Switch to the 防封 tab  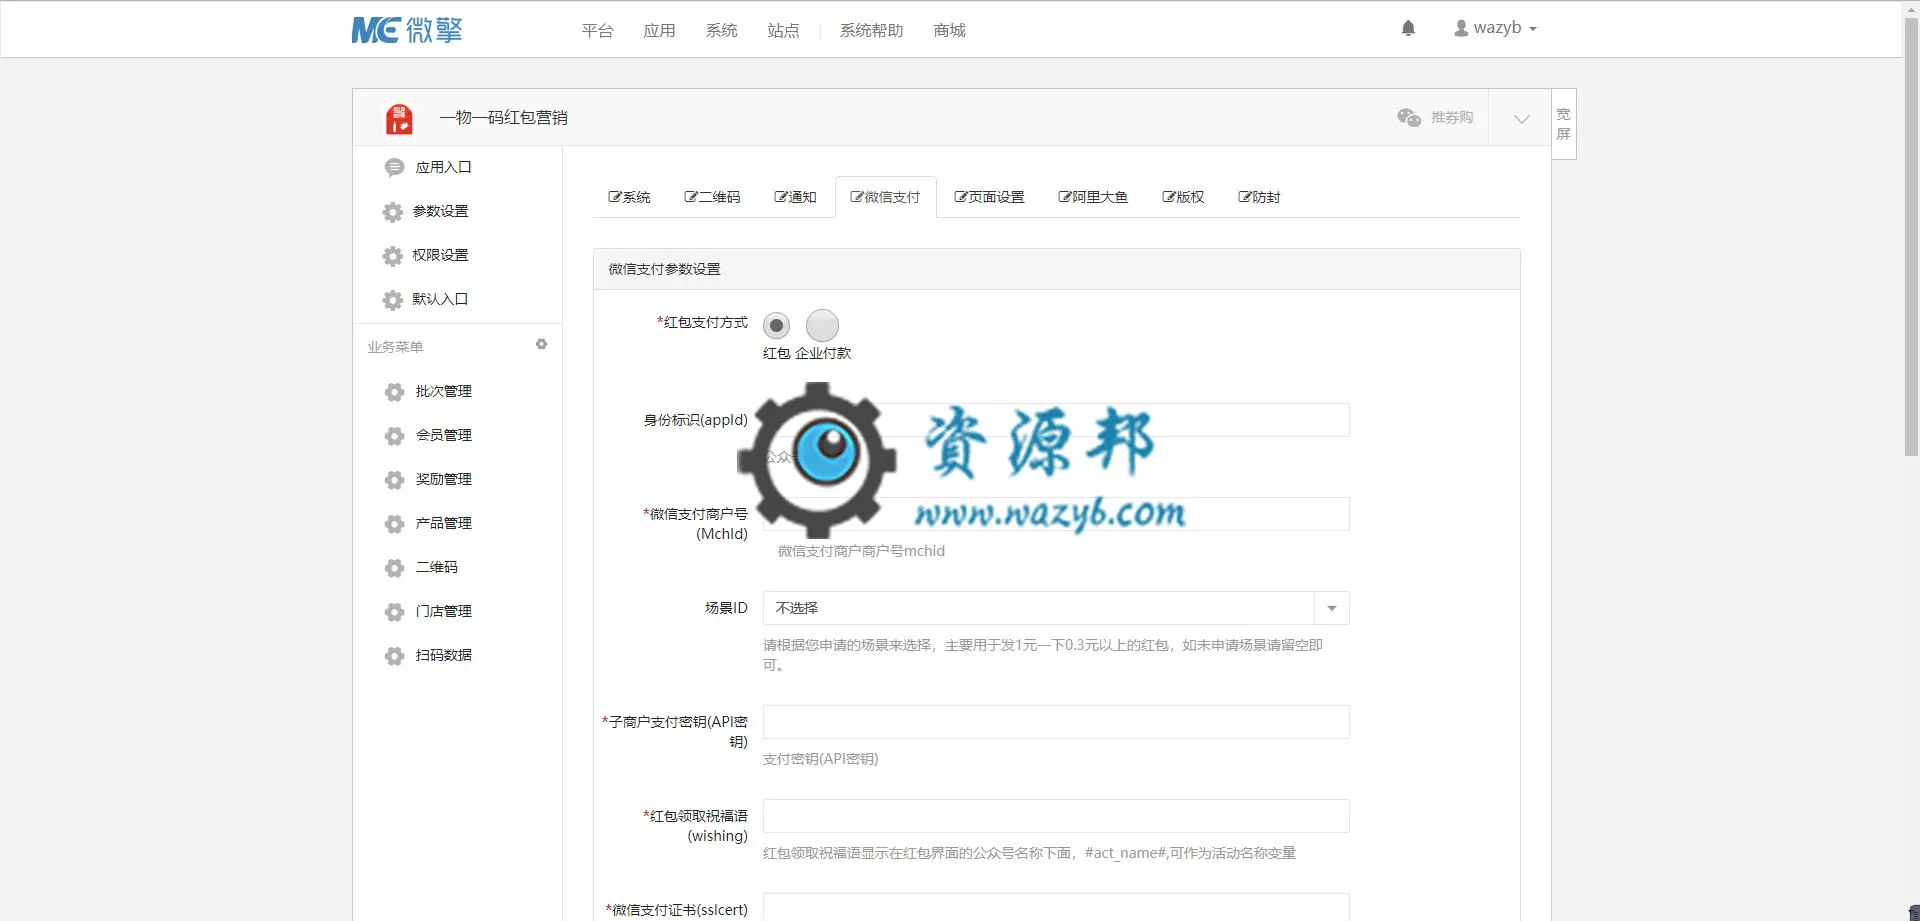pyautogui.click(x=1259, y=197)
